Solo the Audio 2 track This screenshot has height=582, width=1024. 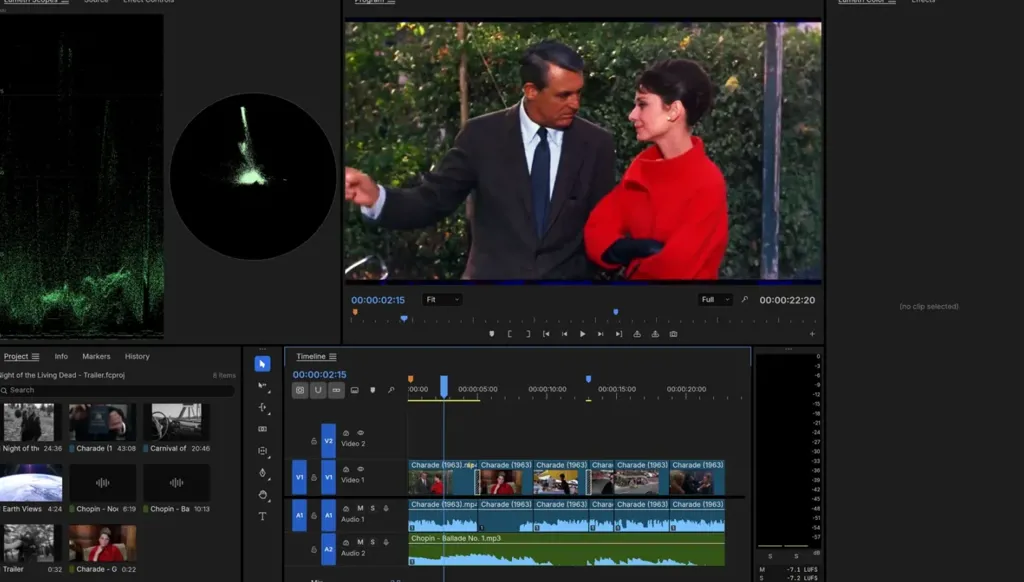(x=373, y=542)
